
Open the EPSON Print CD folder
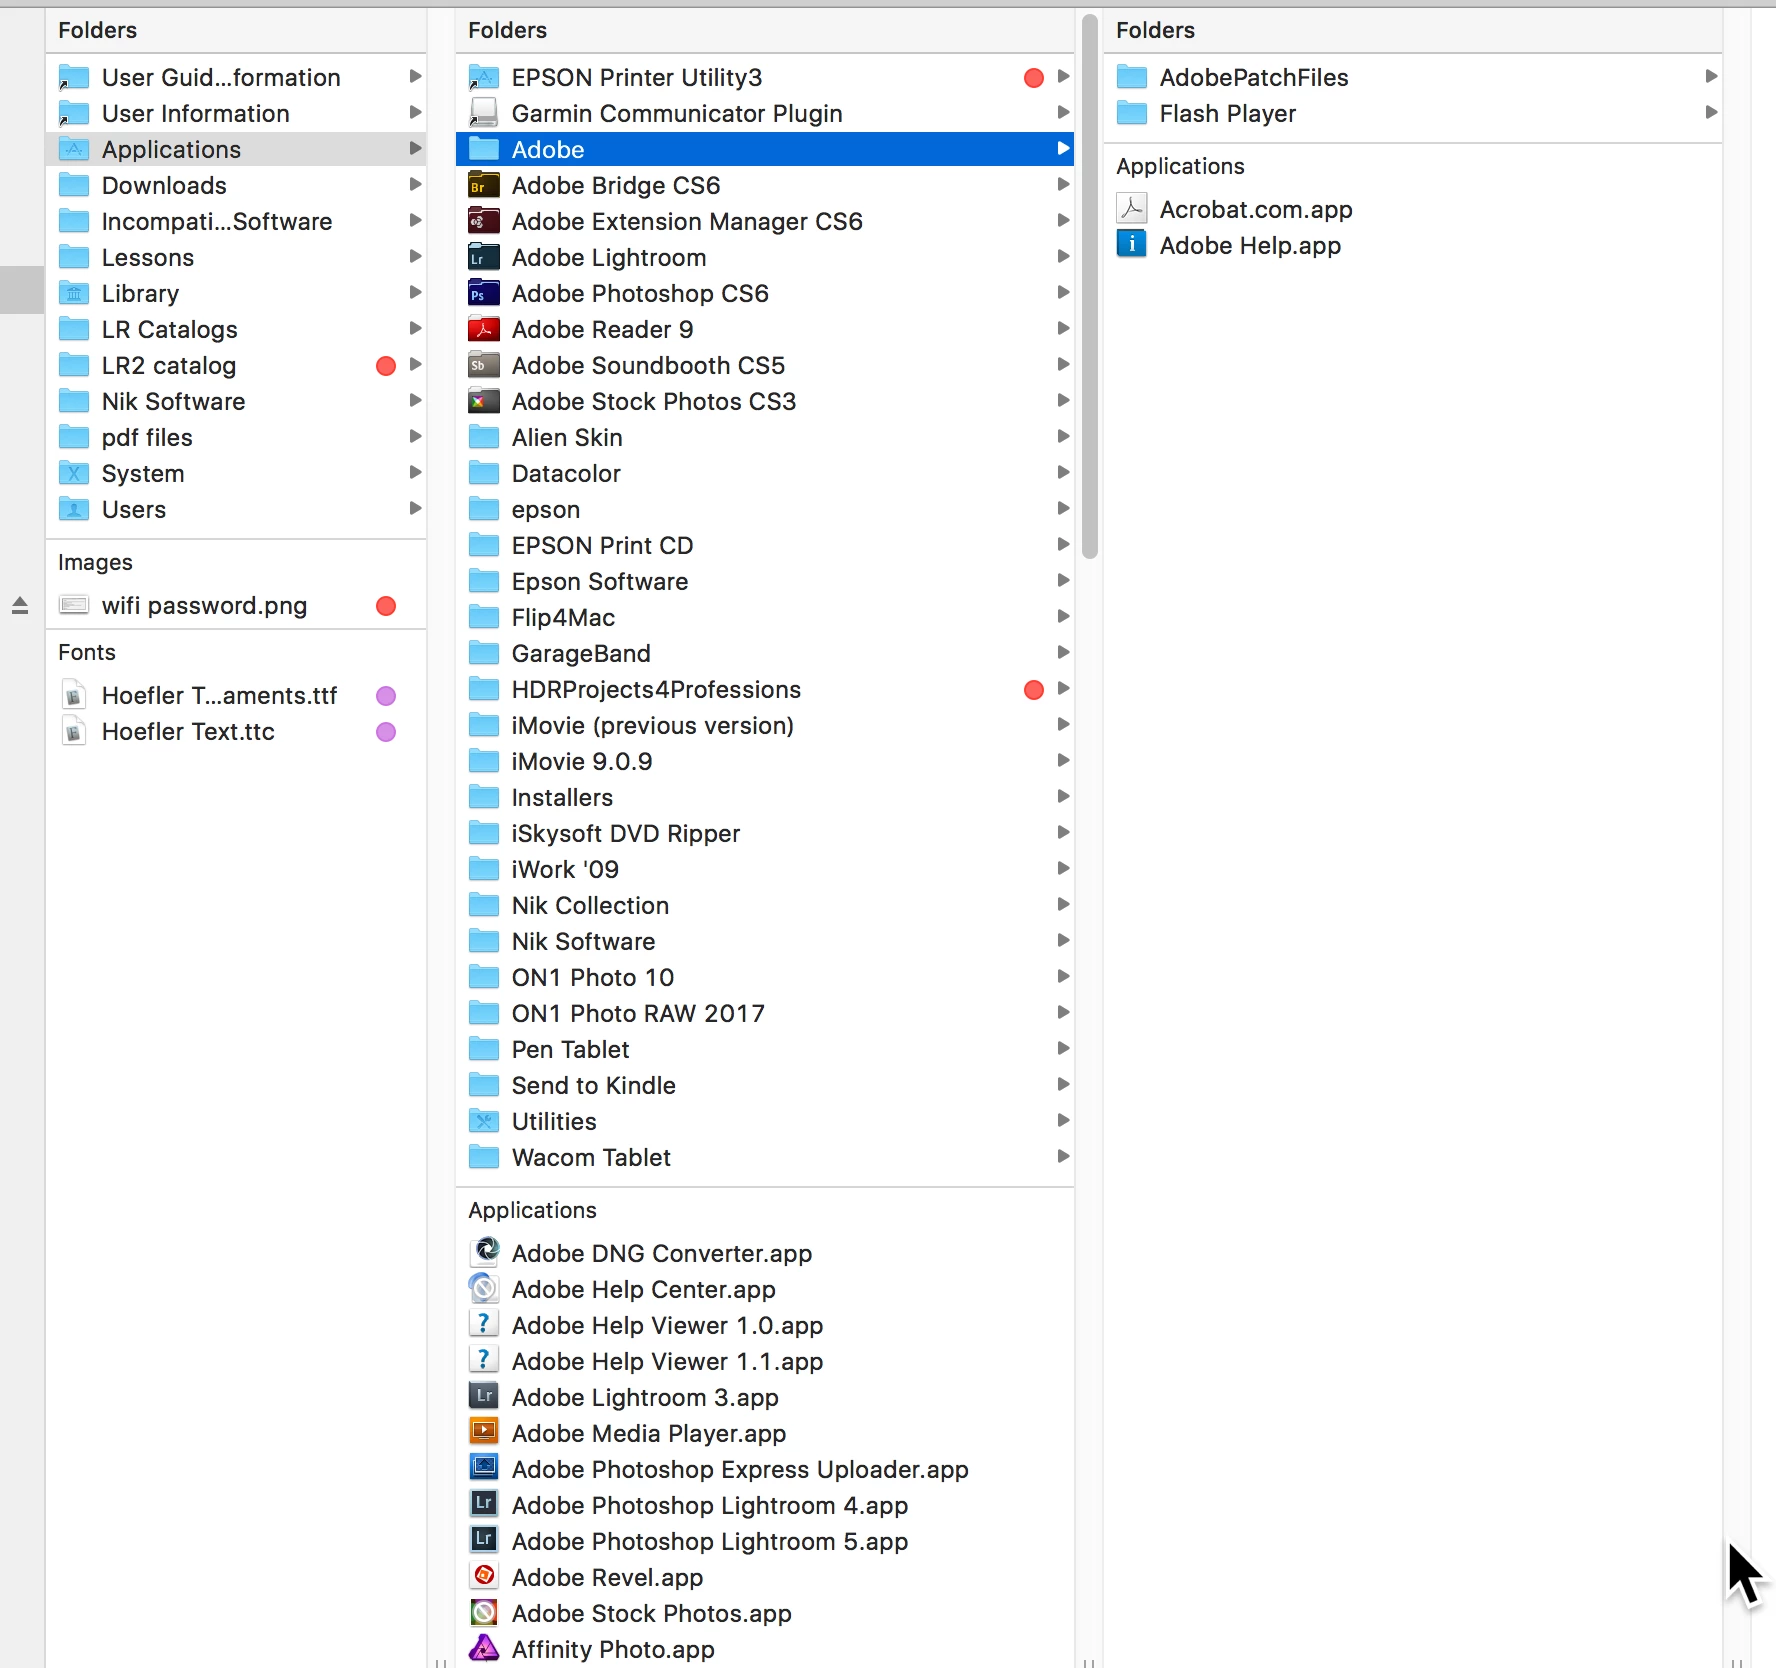pyautogui.click(x=765, y=545)
